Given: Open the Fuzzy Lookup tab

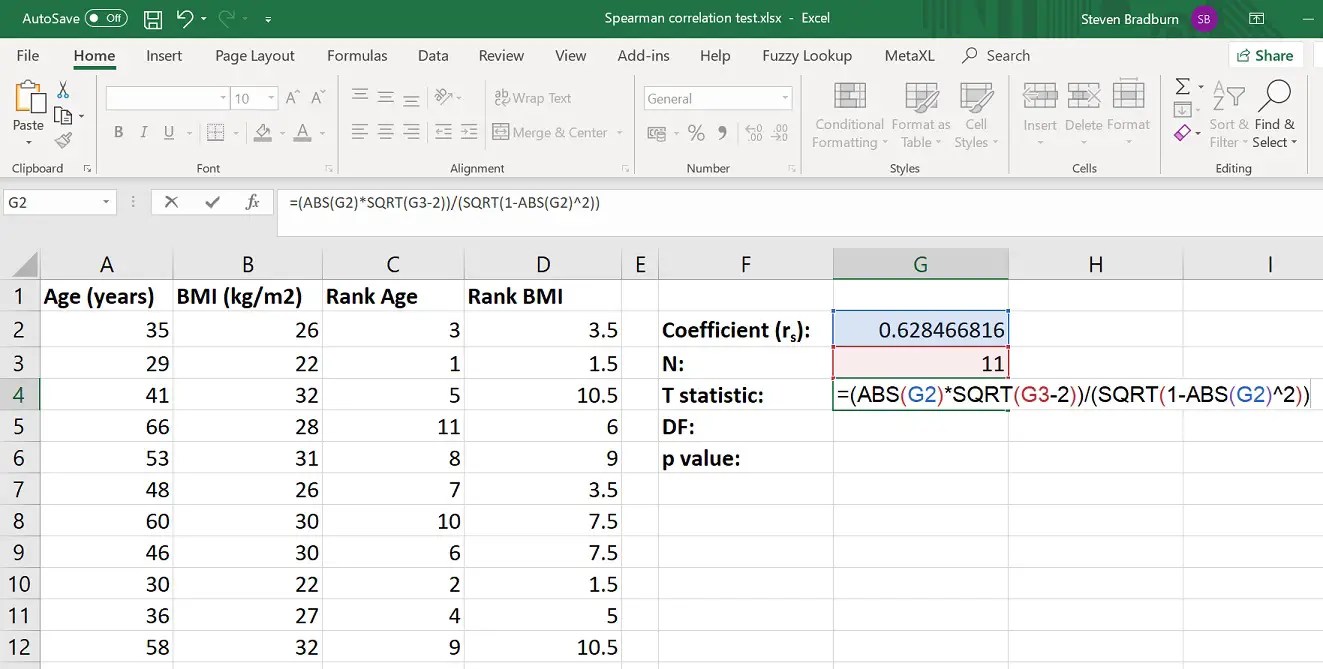Looking at the screenshot, I should (x=806, y=56).
